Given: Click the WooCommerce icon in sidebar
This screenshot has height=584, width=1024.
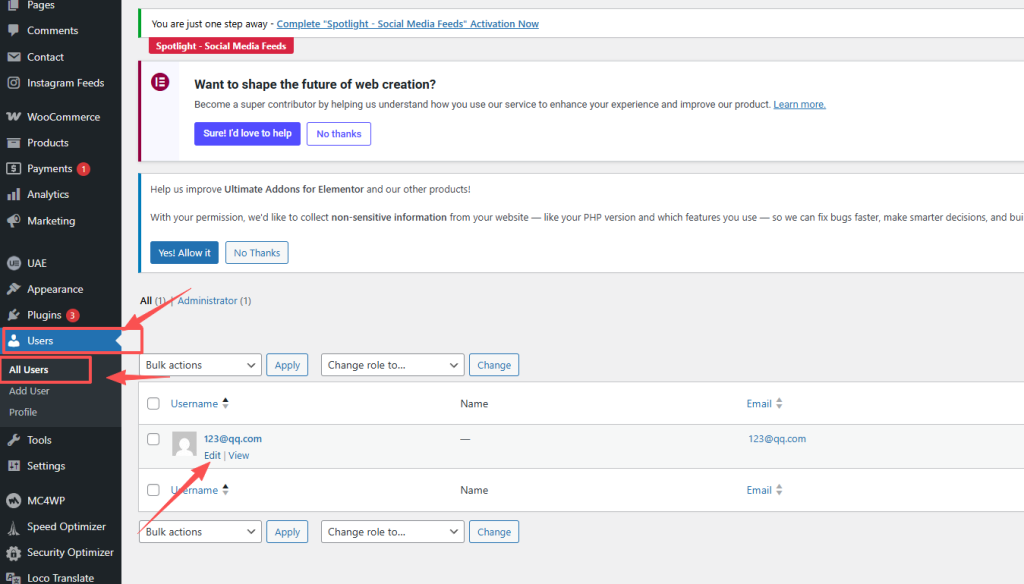Looking at the screenshot, I should [14, 117].
